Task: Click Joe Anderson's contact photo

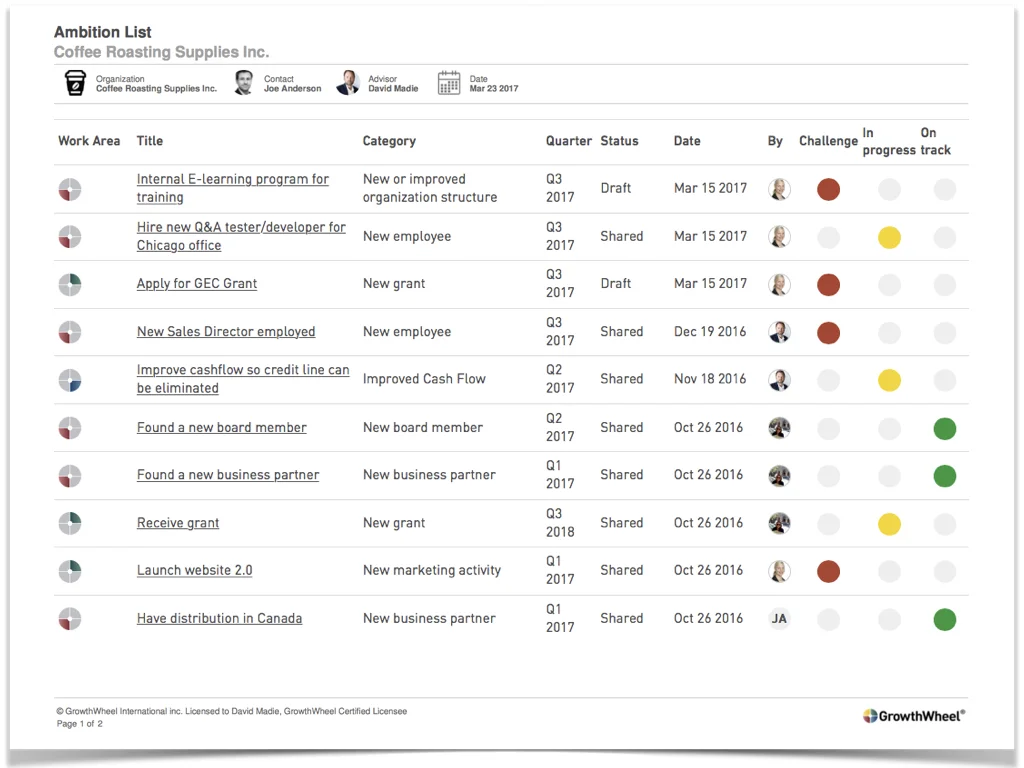Action: click(x=244, y=83)
